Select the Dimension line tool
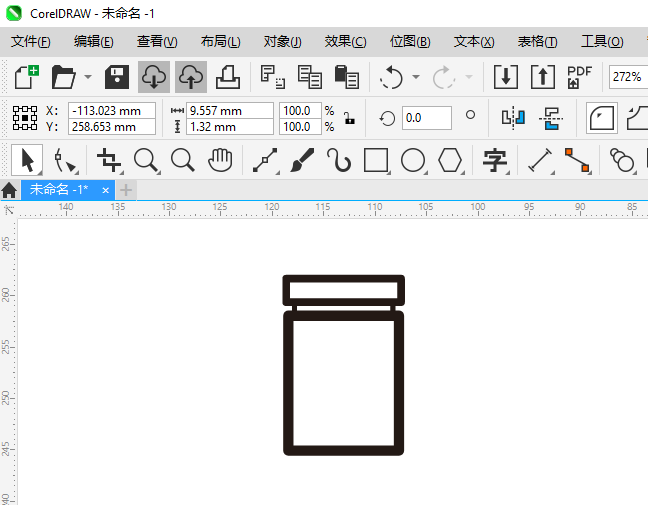 point(540,160)
